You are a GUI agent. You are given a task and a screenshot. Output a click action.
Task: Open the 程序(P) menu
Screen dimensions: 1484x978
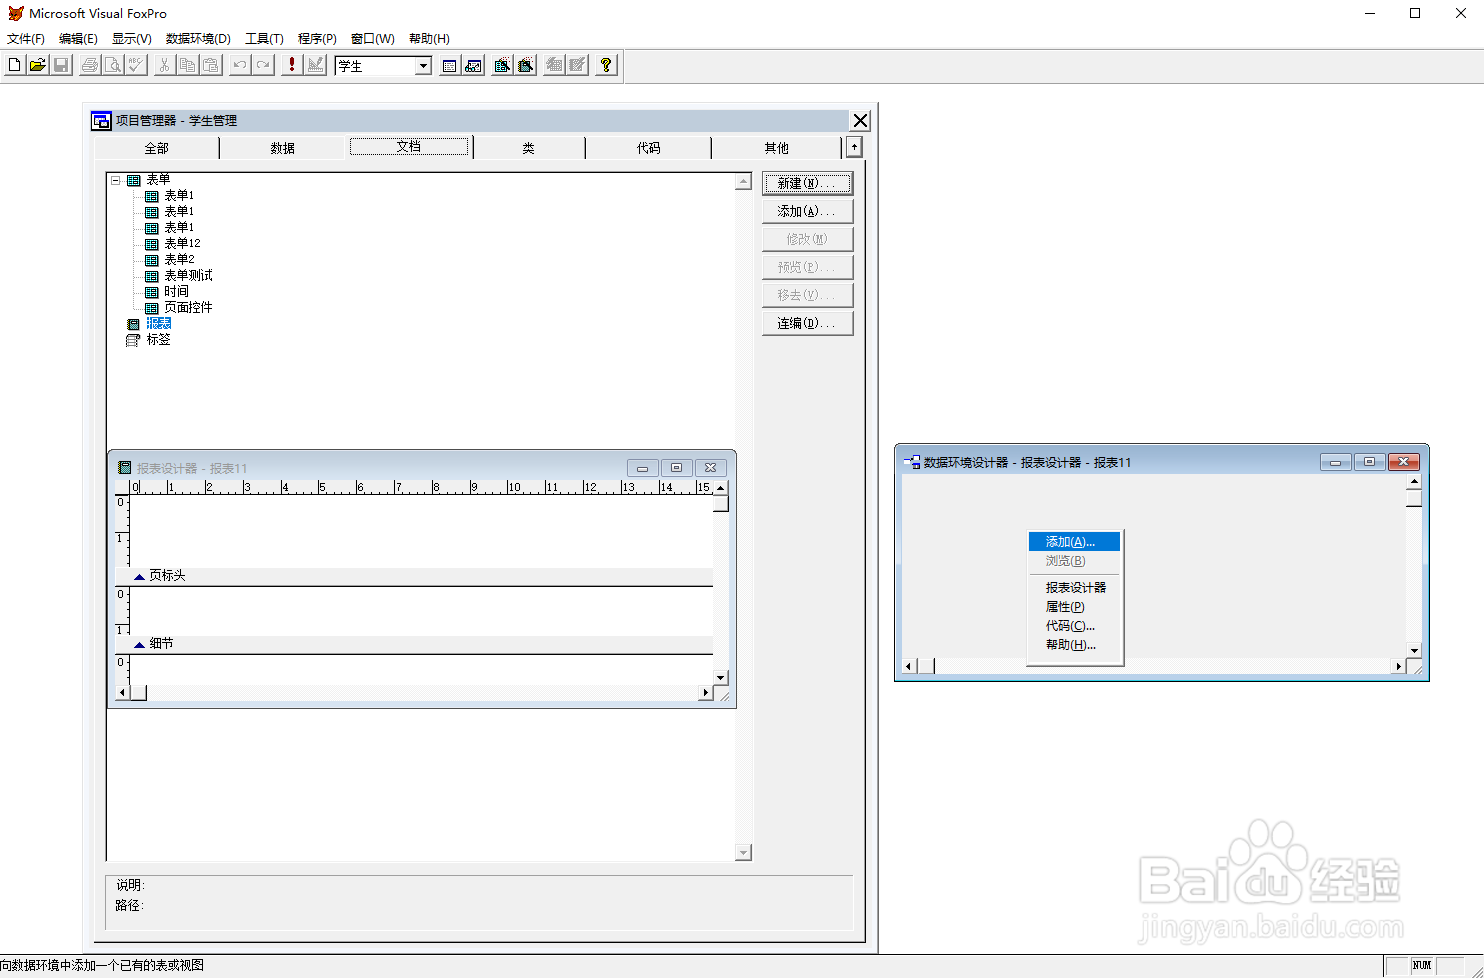pyautogui.click(x=317, y=39)
